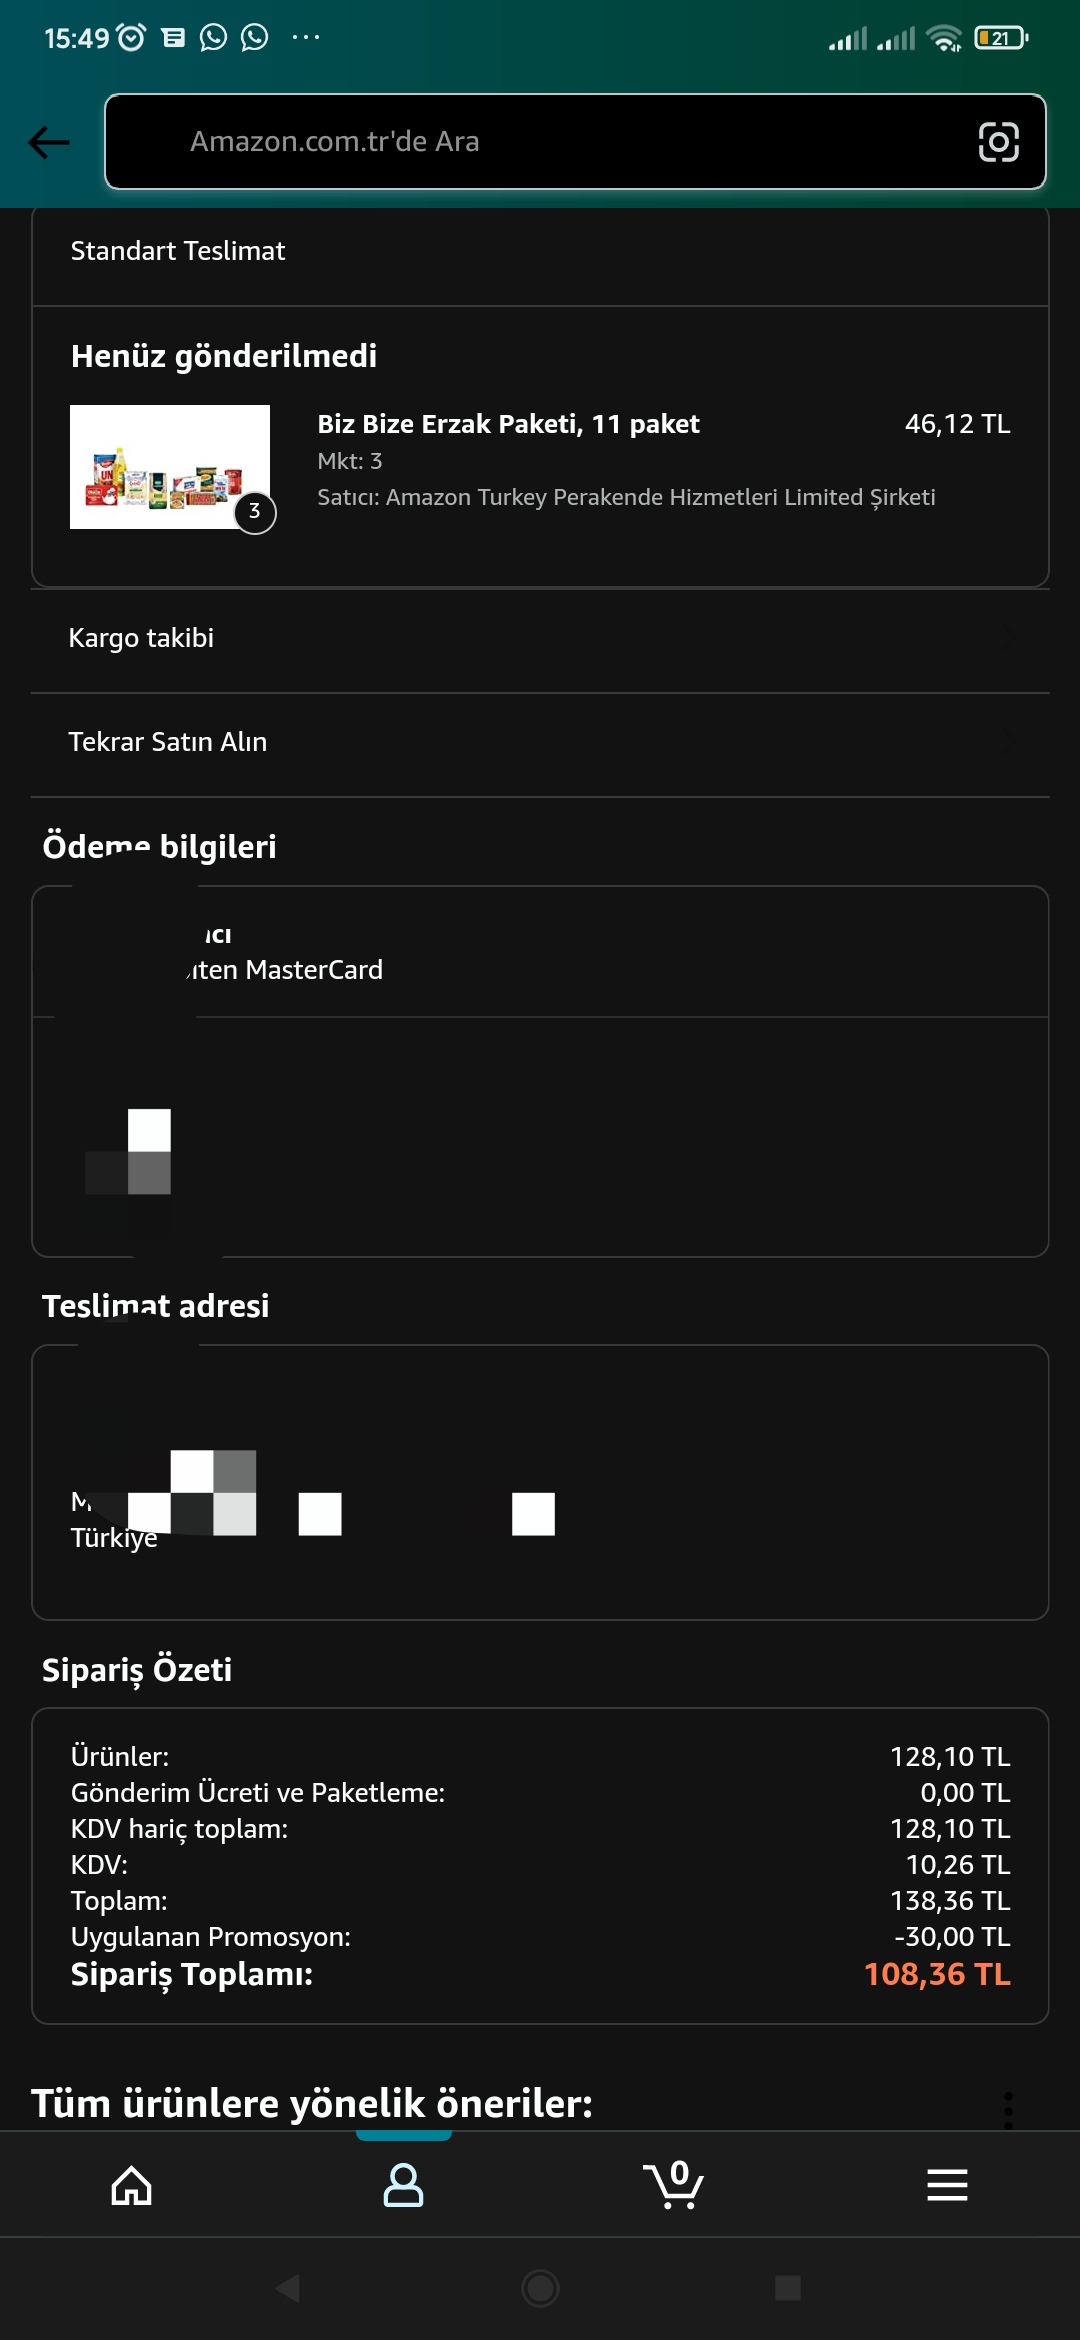1080x2340 pixels.
Task: Tap Standart Teslimat header row
Action: [x=540, y=252]
